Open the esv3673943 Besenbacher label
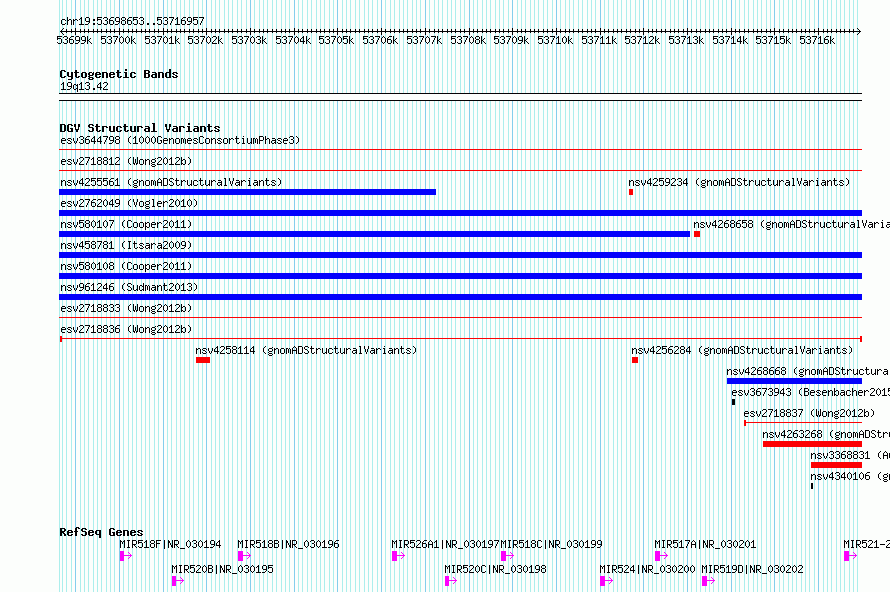The width and height of the screenshot is (890, 592). point(811,392)
